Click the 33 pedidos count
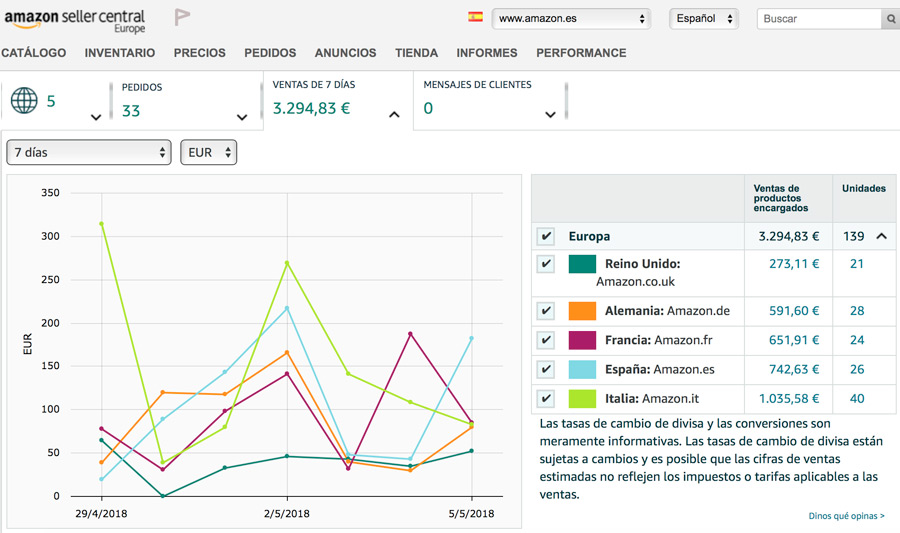900x533 pixels. point(131,111)
